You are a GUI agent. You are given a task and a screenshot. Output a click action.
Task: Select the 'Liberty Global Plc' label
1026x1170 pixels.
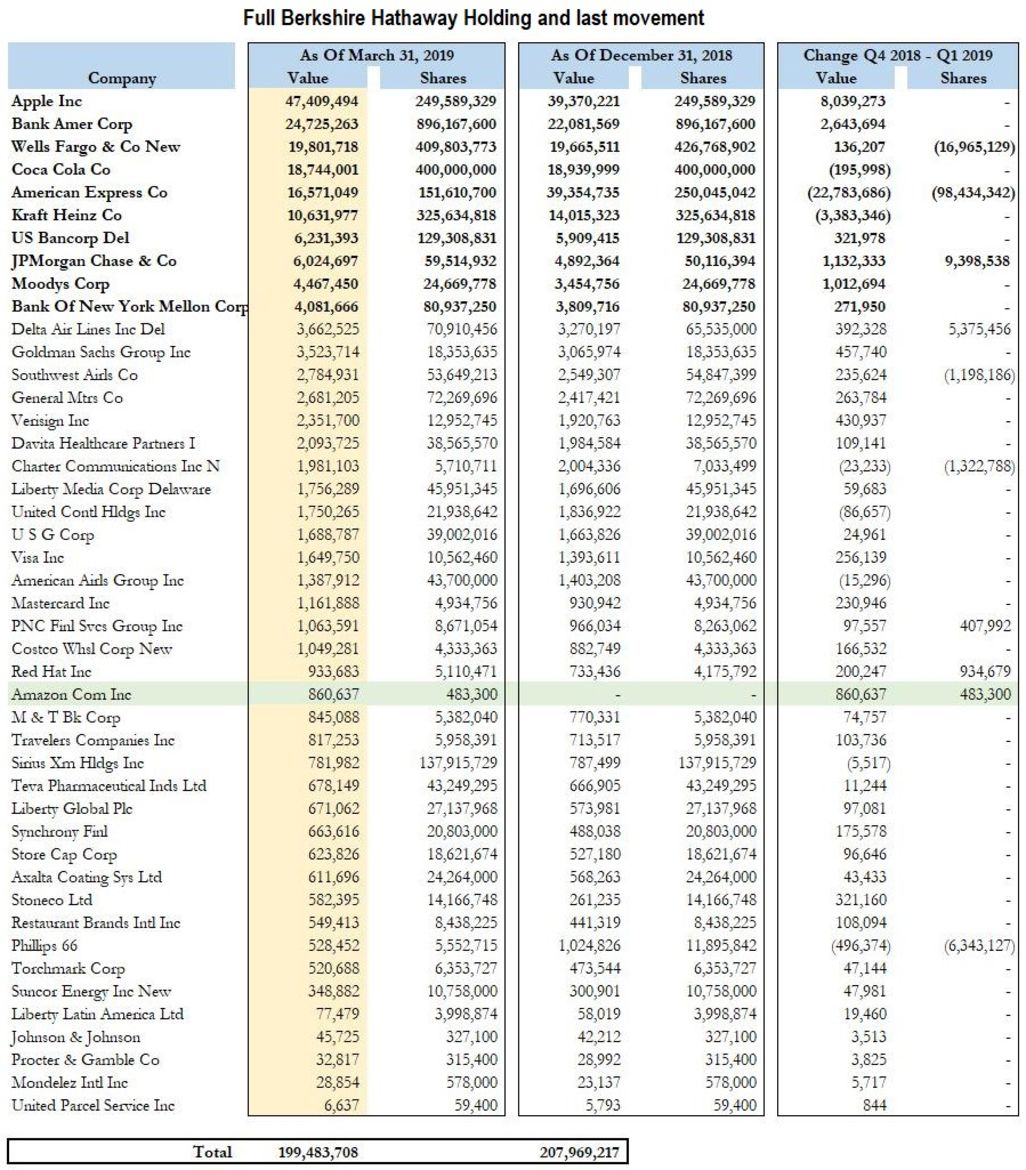tap(72, 809)
